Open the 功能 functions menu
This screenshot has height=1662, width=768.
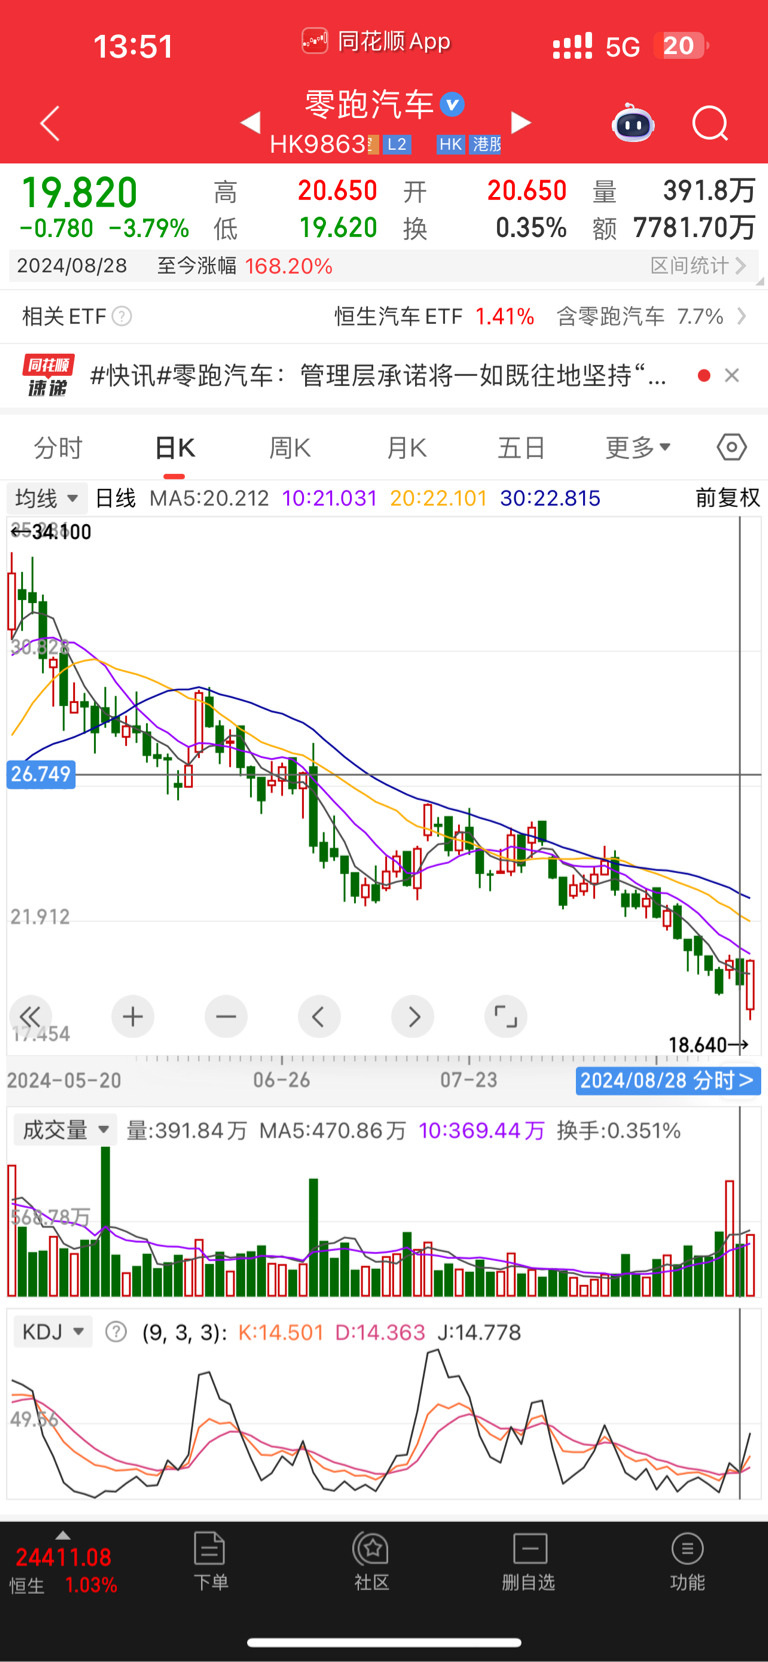687,1562
